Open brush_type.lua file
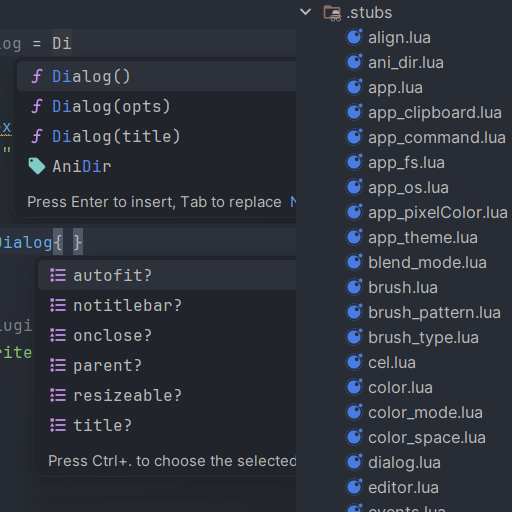The height and width of the screenshot is (512, 512). point(423,337)
